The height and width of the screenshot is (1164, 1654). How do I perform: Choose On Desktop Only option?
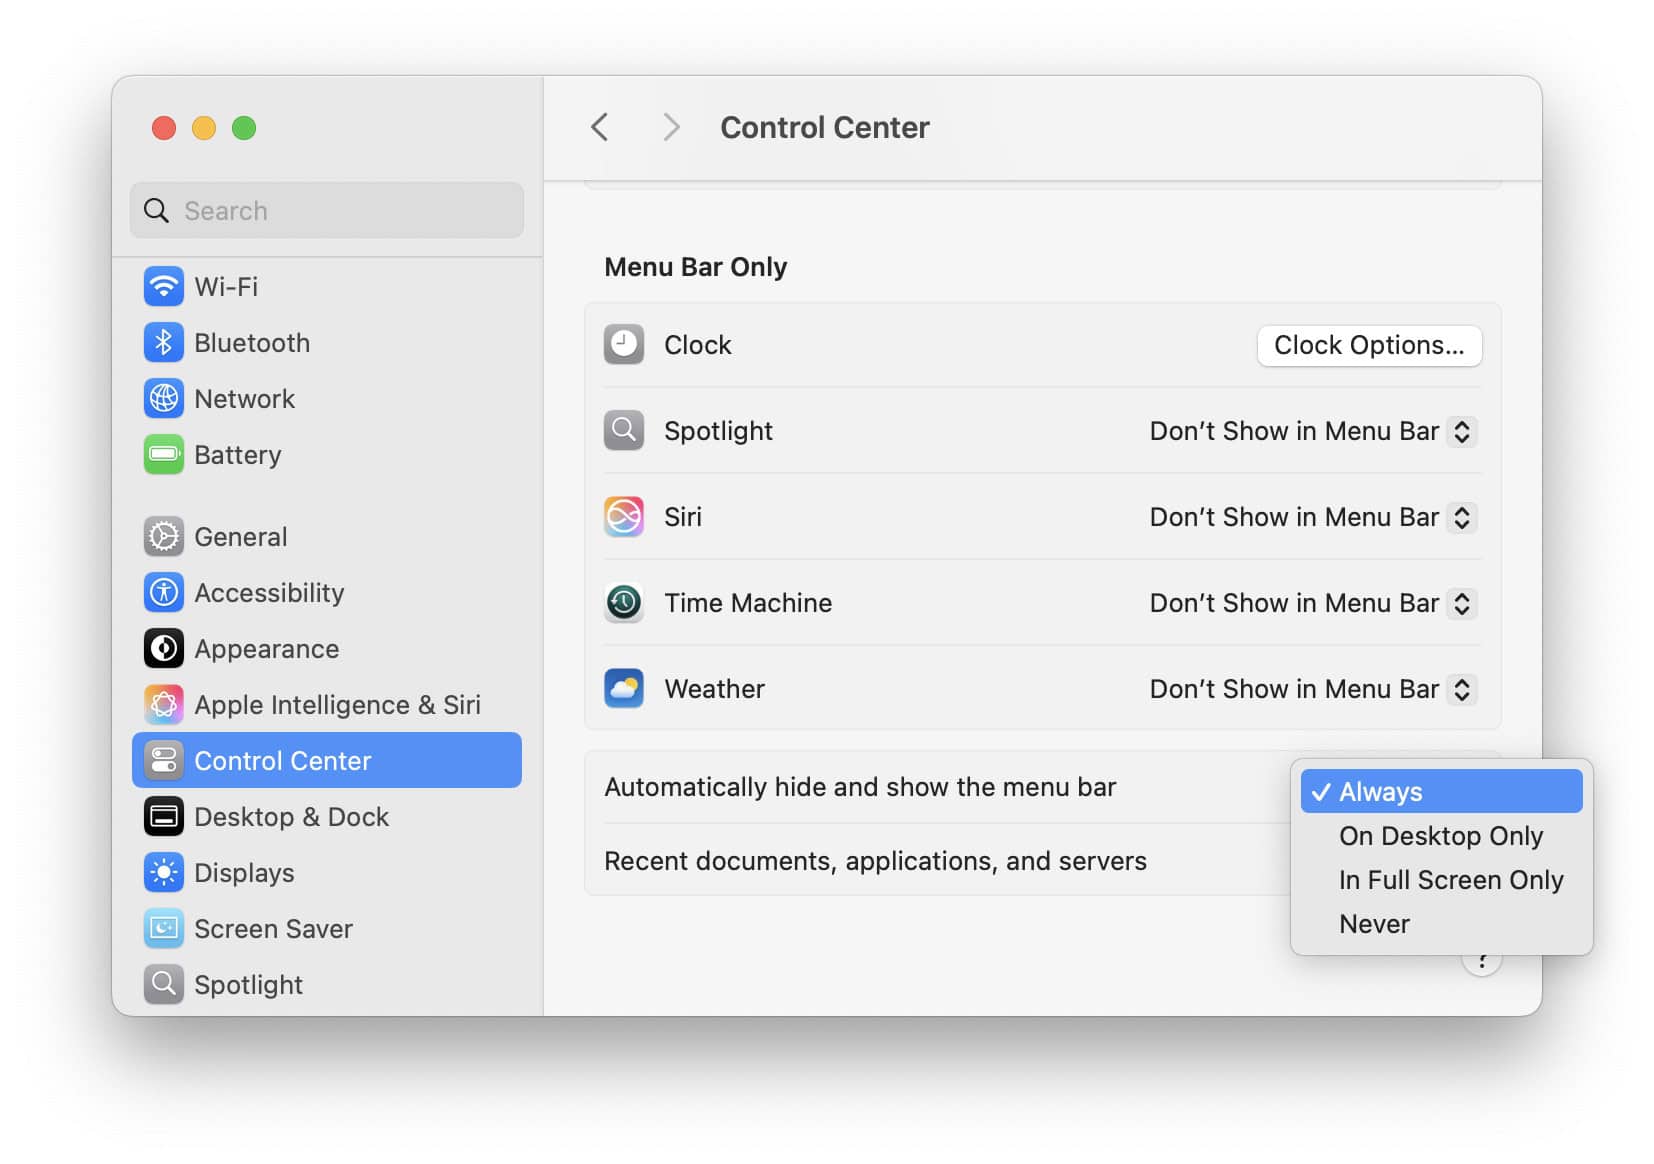1441,835
